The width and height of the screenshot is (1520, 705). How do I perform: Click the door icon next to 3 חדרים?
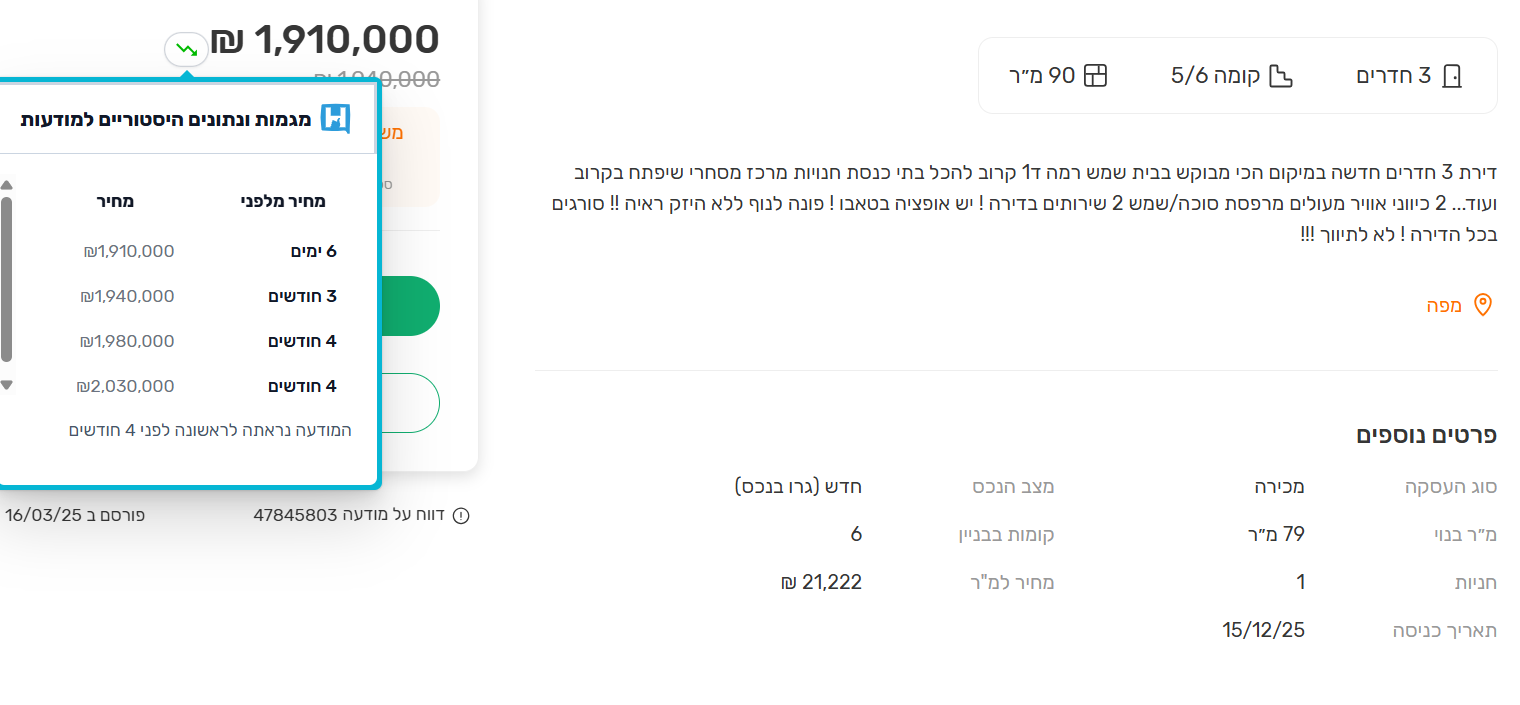(1452, 76)
